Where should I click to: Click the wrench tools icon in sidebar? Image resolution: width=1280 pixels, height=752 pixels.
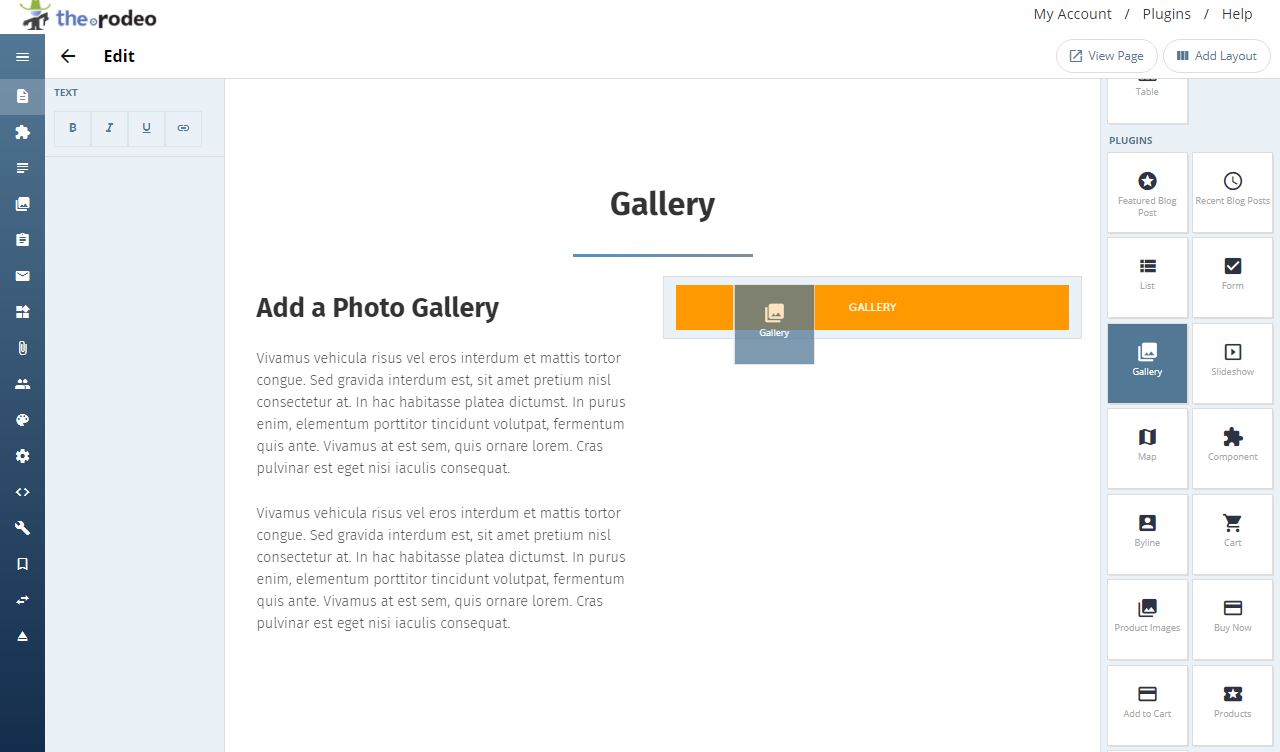tap(22, 528)
